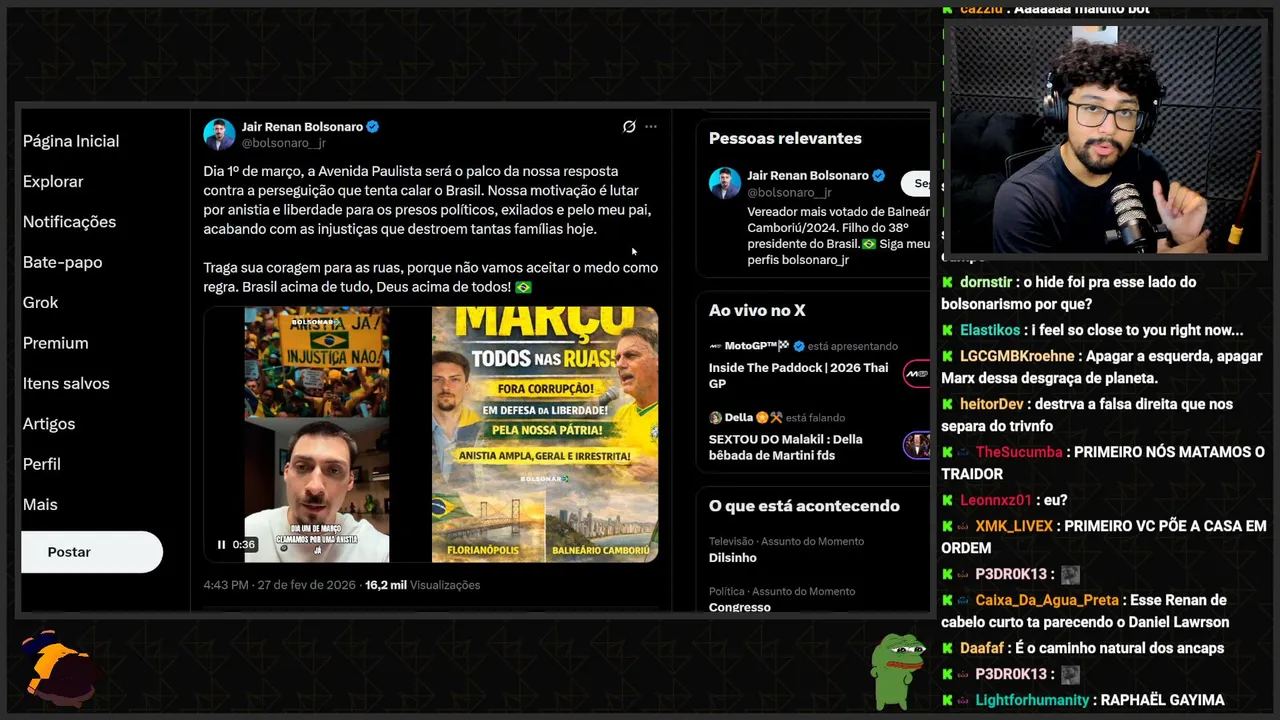Click O que está acontecendo heading
The image size is (1280, 720).
[x=804, y=506]
